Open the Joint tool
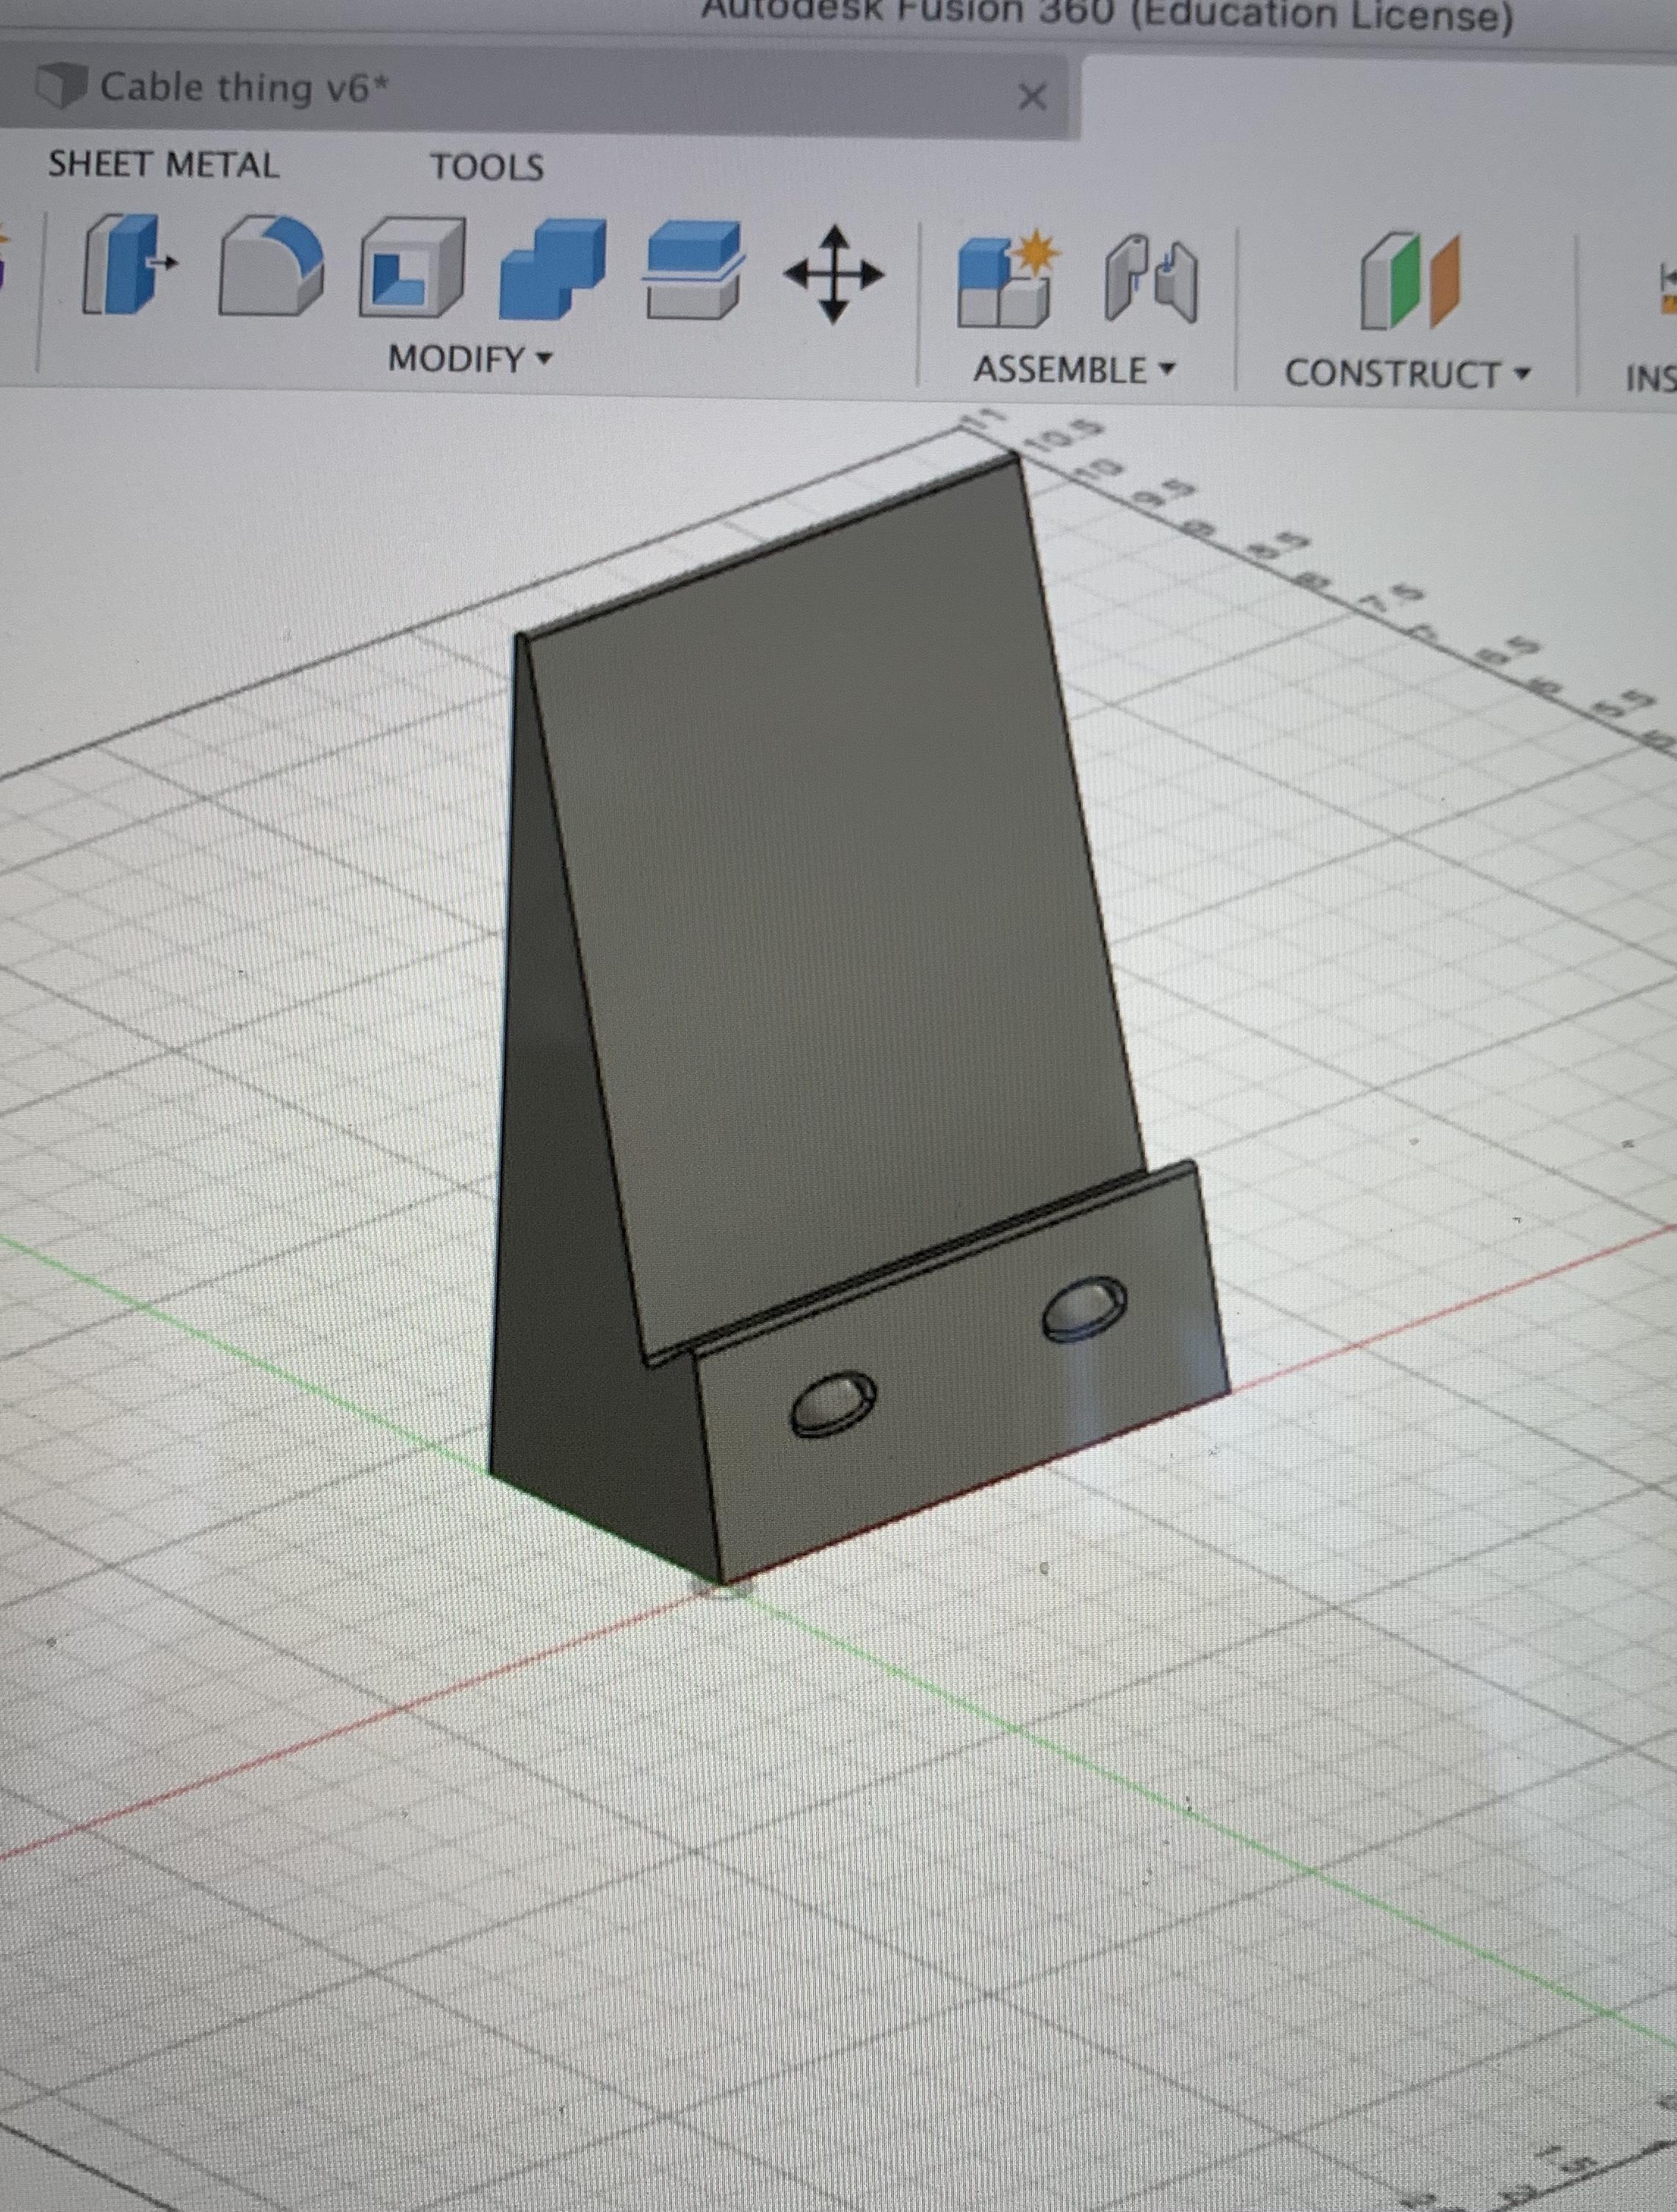Screen dimensions: 1677x2212 [1150, 280]
